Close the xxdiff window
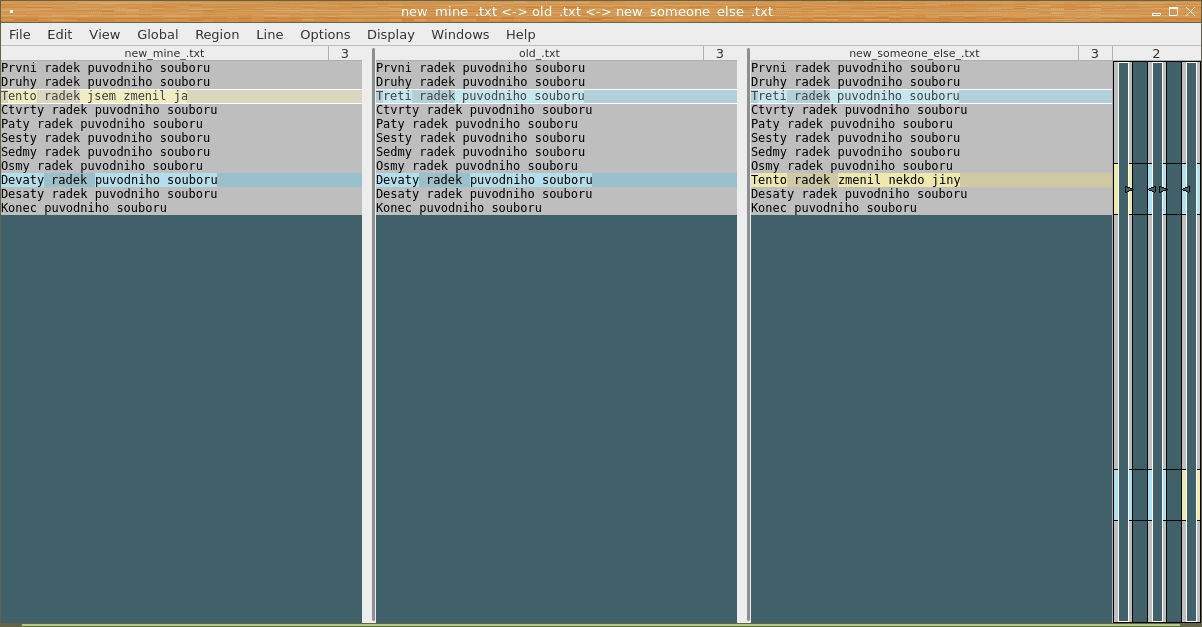 coord(1190,12)
